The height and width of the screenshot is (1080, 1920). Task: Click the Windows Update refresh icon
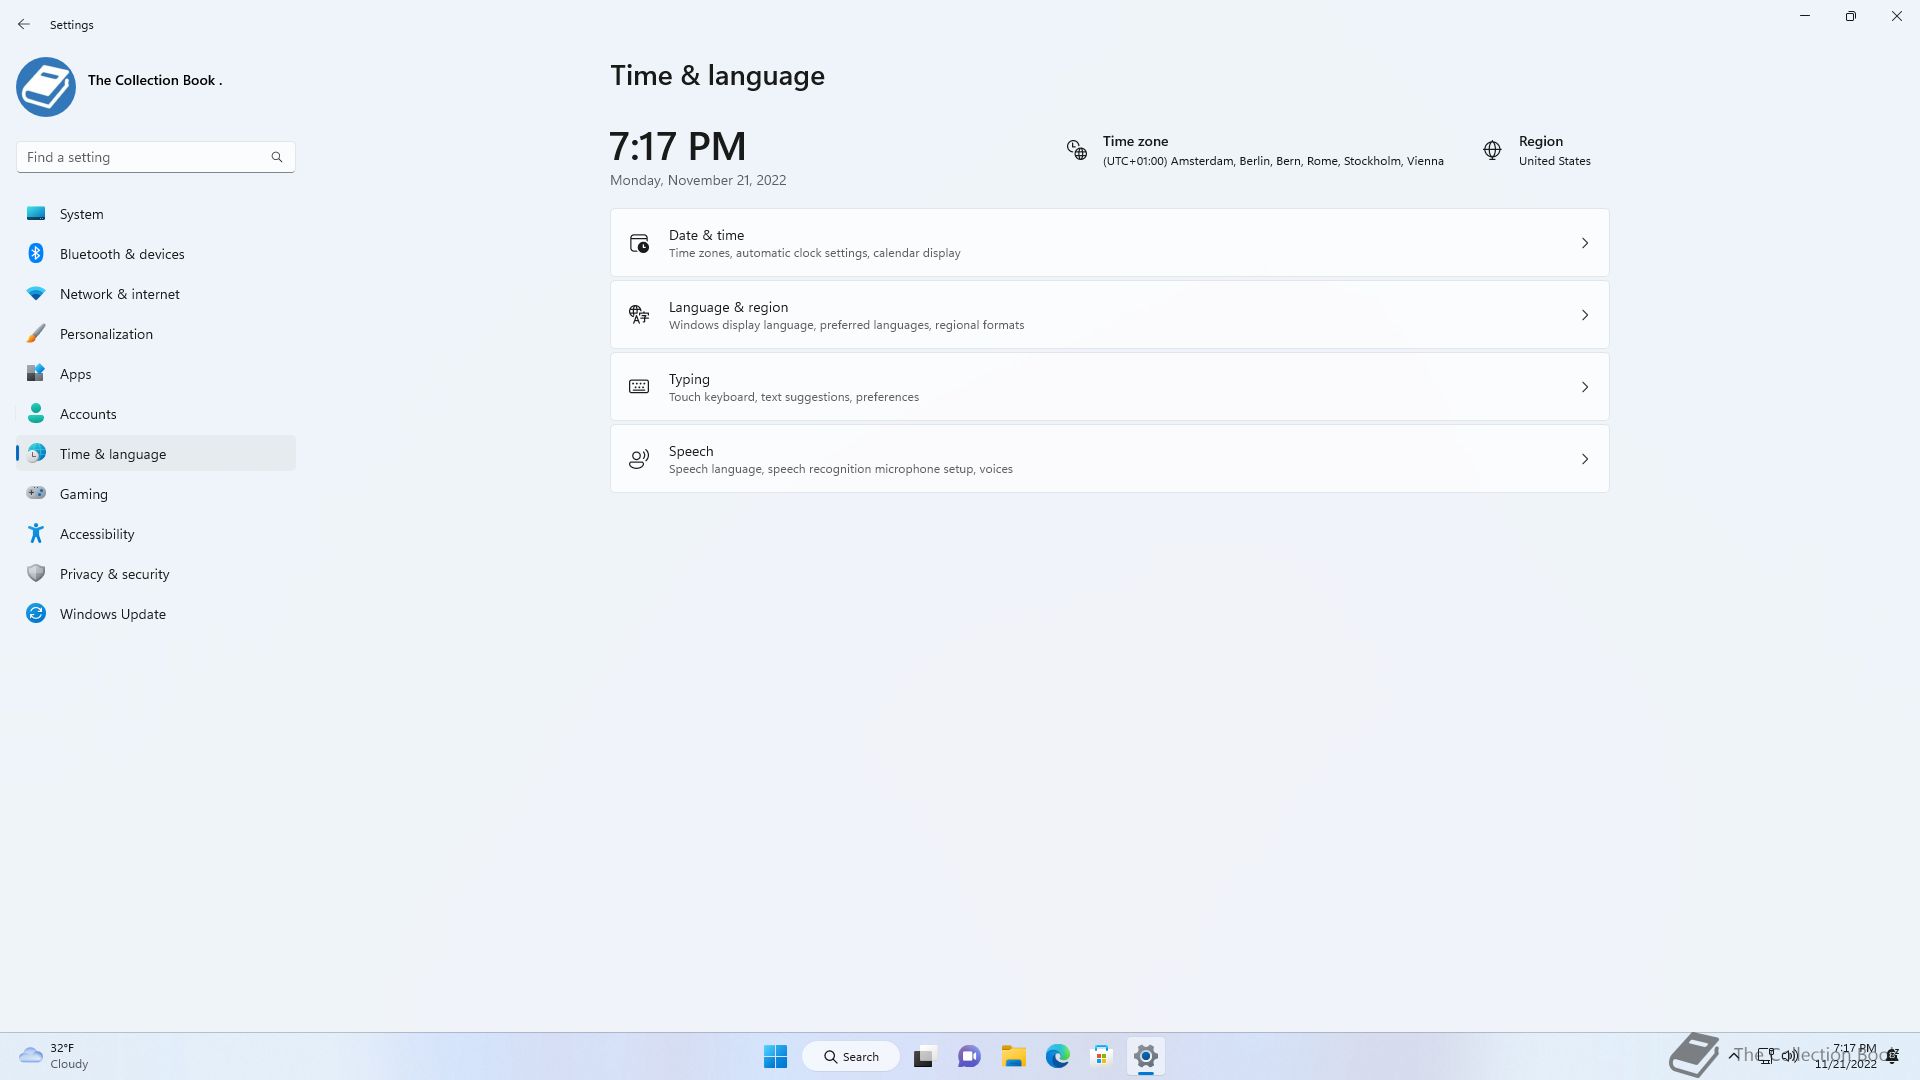tap(36, 614)
